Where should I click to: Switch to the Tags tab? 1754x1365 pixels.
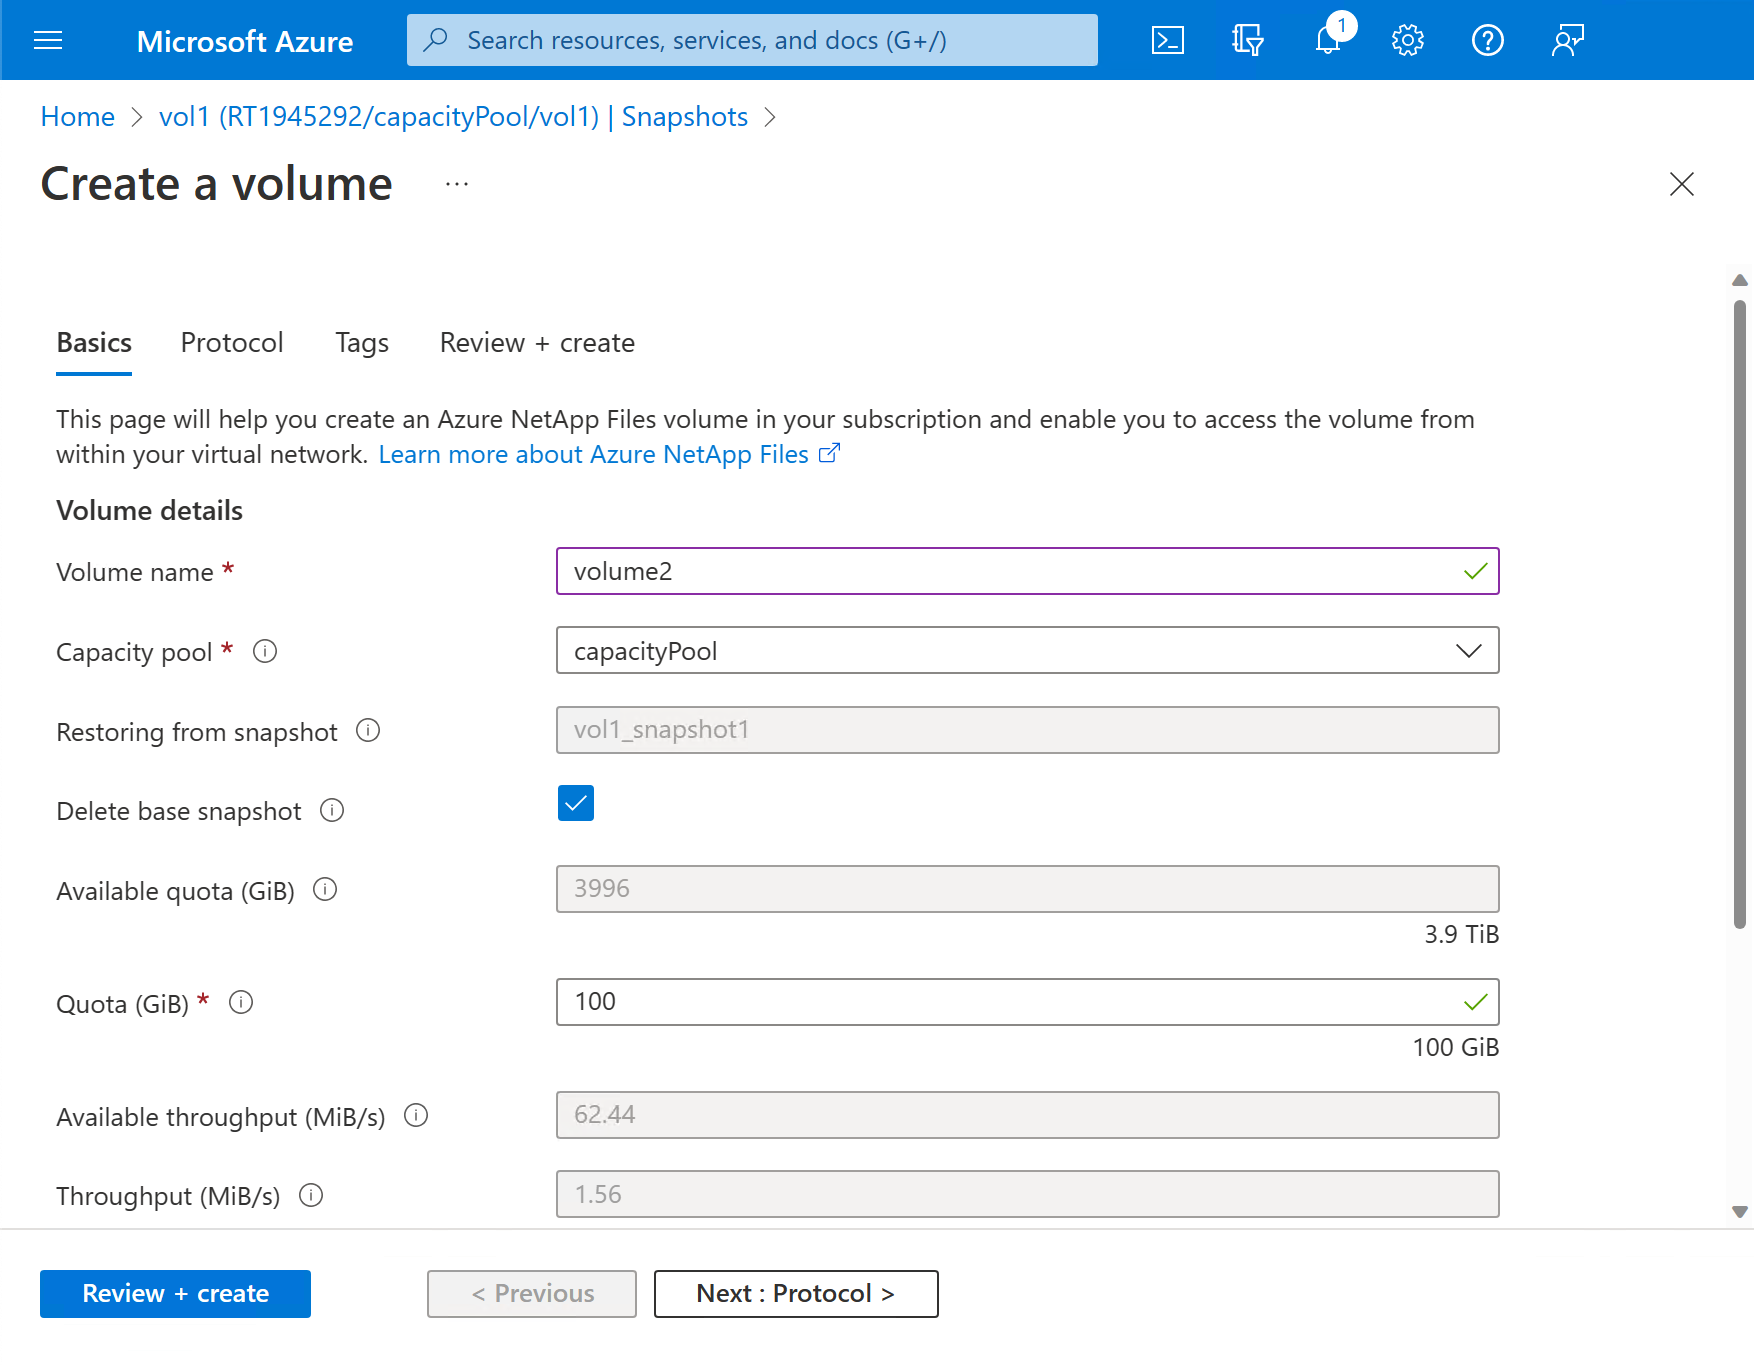(x=362, y=343)
